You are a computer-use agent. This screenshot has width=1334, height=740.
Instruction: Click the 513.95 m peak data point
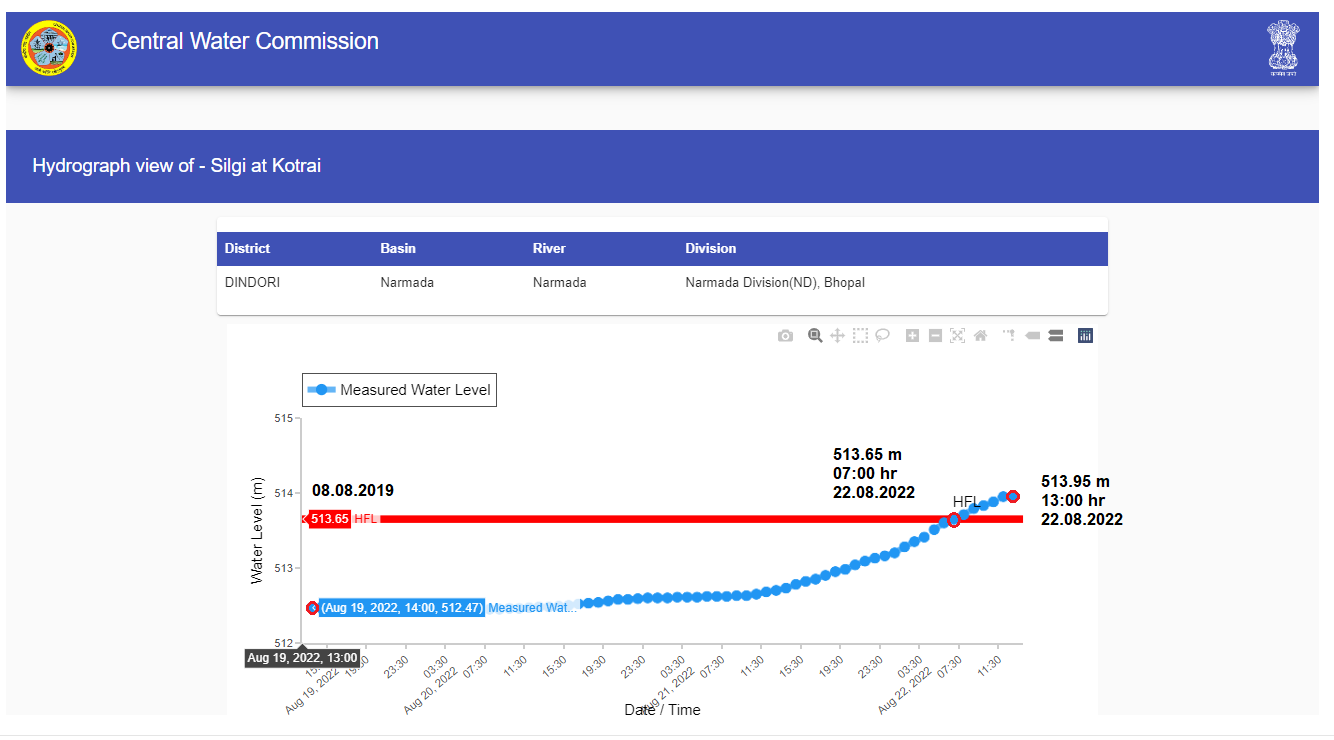click(1013, 496)
